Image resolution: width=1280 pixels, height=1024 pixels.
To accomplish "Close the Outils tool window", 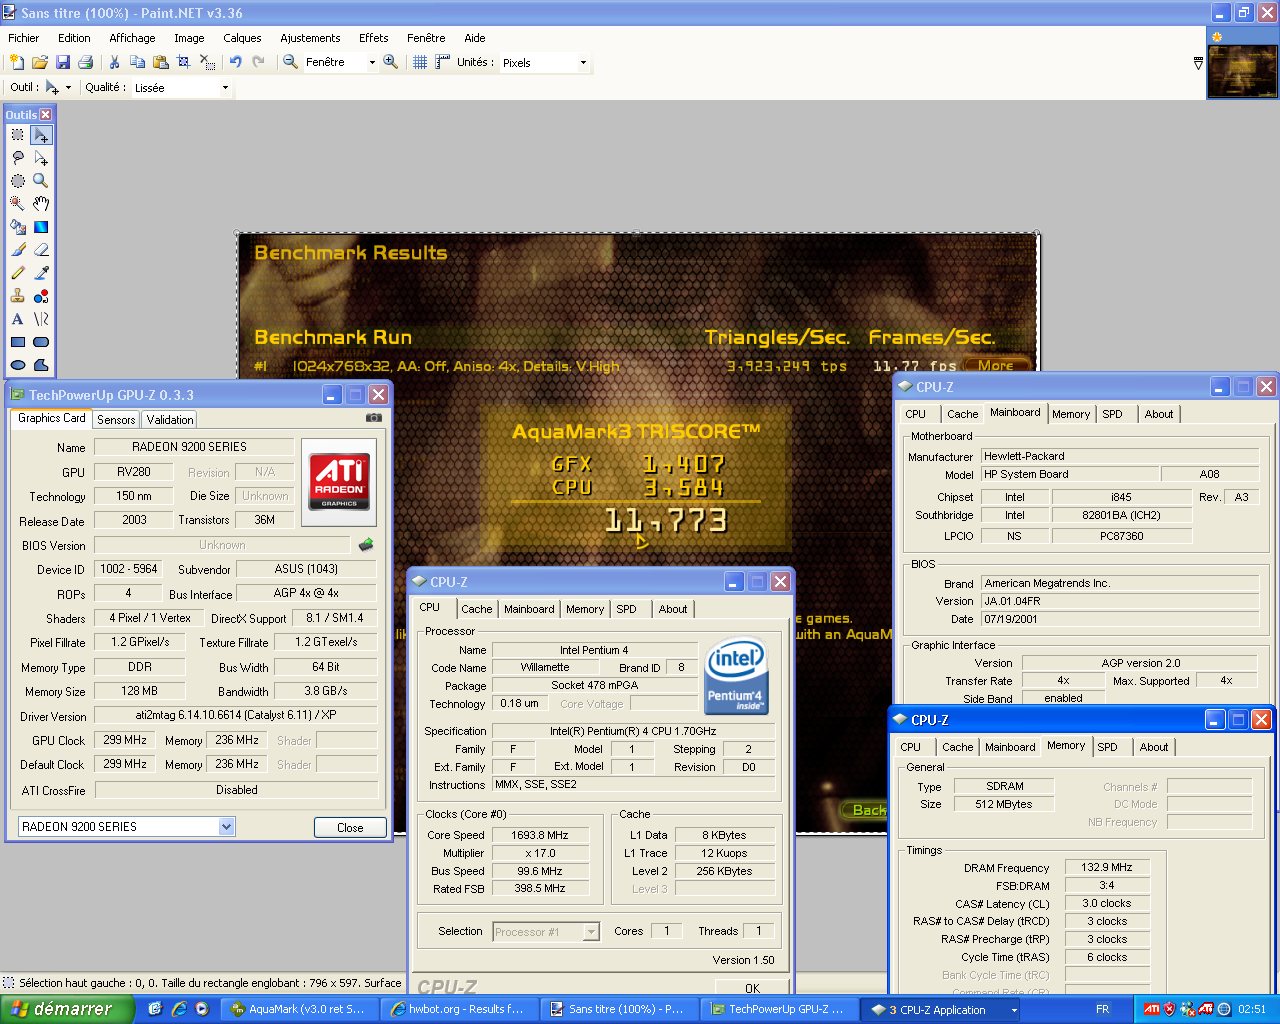I will 46,115.
